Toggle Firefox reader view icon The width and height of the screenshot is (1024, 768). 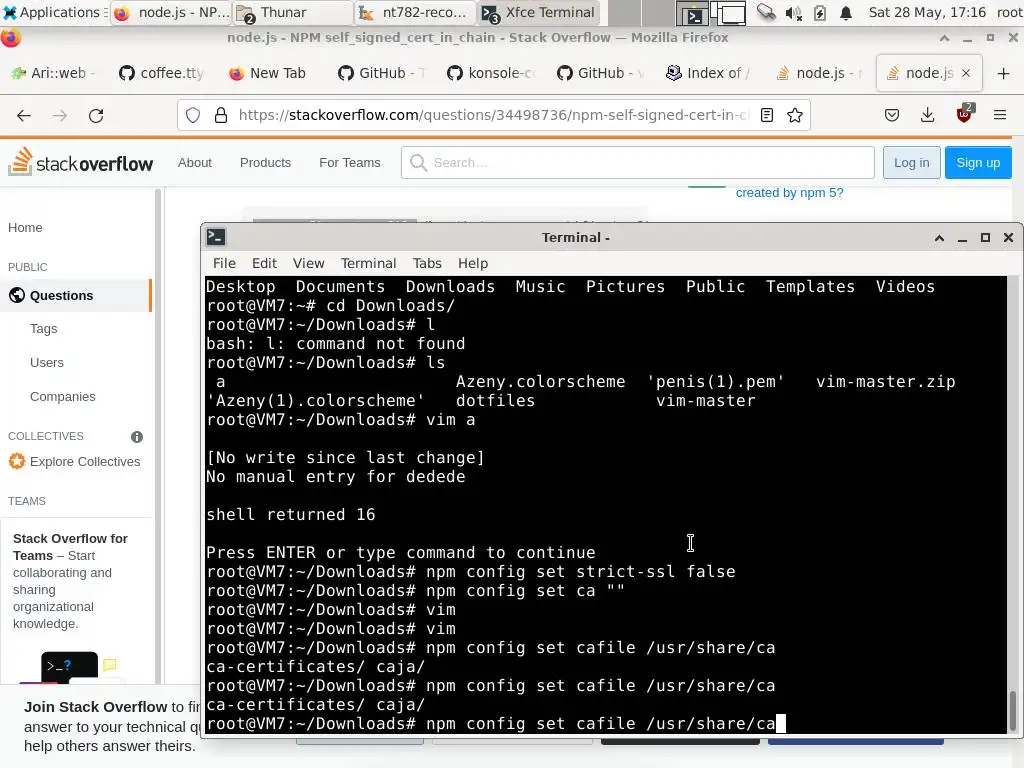767,116
